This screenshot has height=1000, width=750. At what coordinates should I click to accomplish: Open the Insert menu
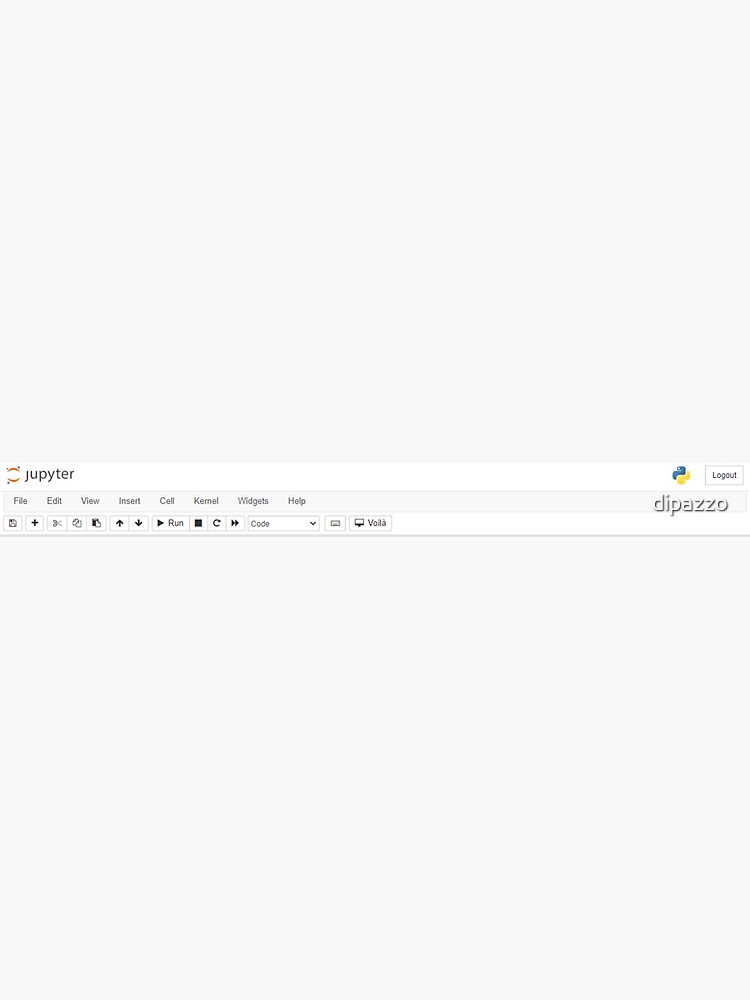pos(129,501)
